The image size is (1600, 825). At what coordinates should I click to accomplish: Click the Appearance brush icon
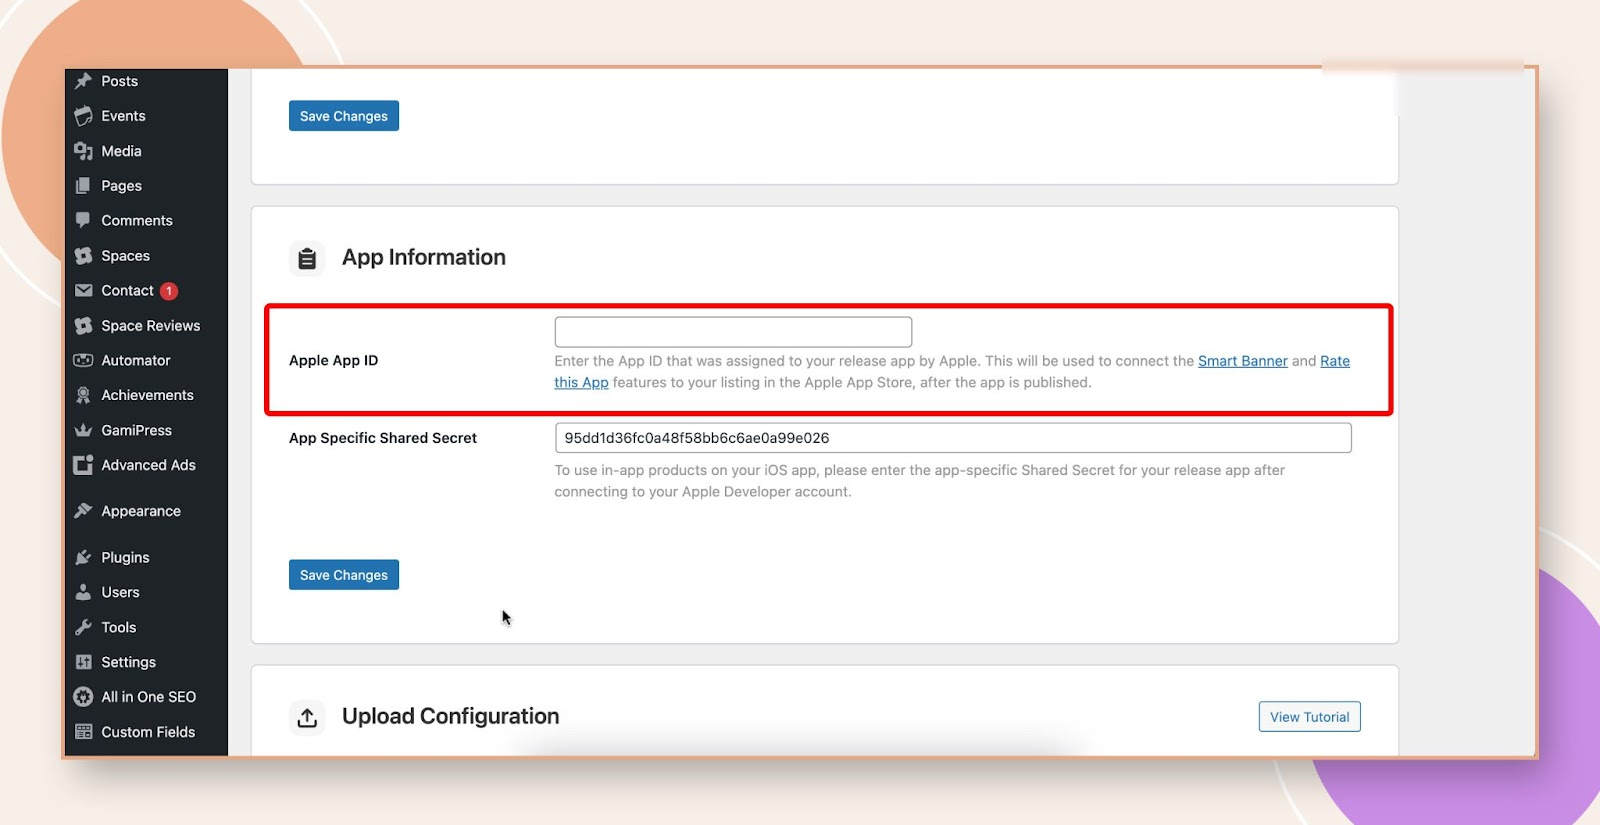pyautogui.click(x=83, y=511)
